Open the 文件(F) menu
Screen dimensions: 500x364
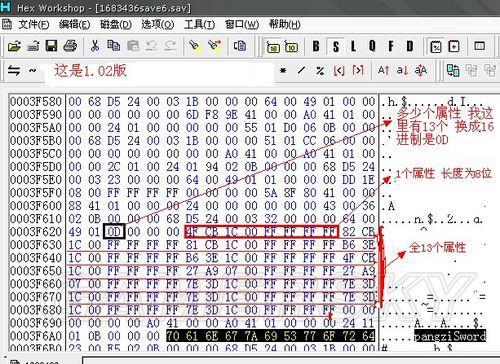[33, 24]
